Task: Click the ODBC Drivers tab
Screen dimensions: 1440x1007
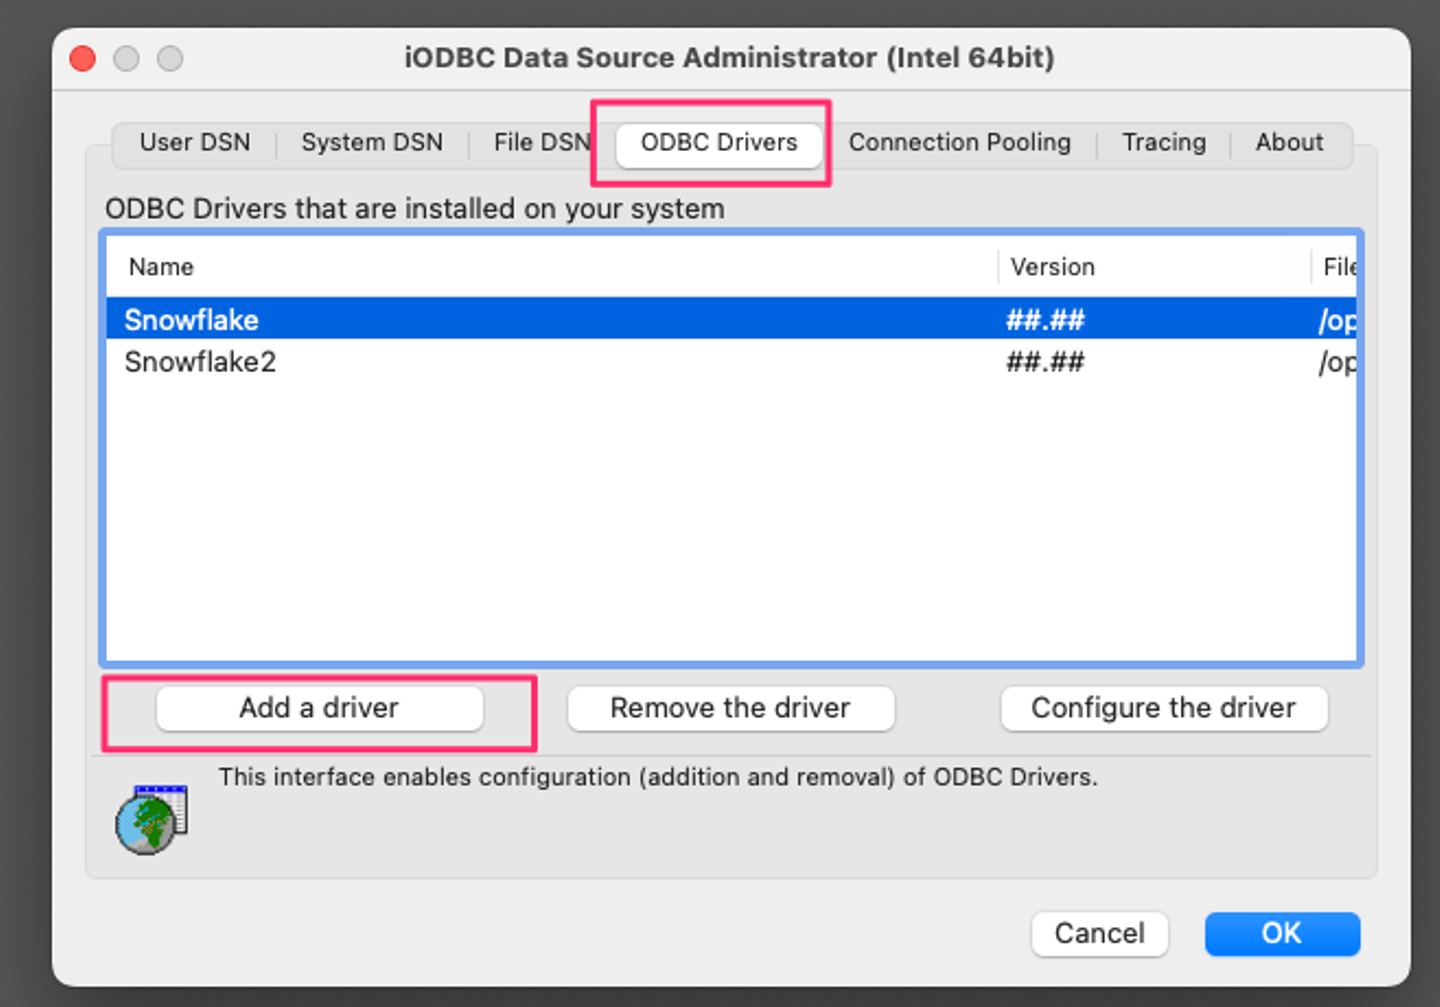Action: coord(719,143)
